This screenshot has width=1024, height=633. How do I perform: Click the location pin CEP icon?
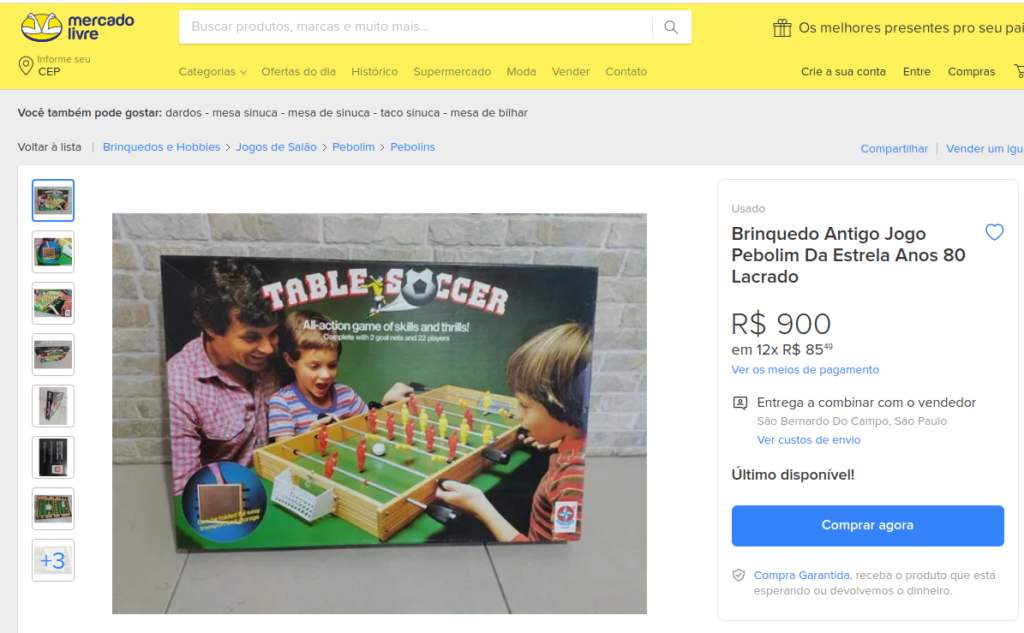[x=25, y=65]
